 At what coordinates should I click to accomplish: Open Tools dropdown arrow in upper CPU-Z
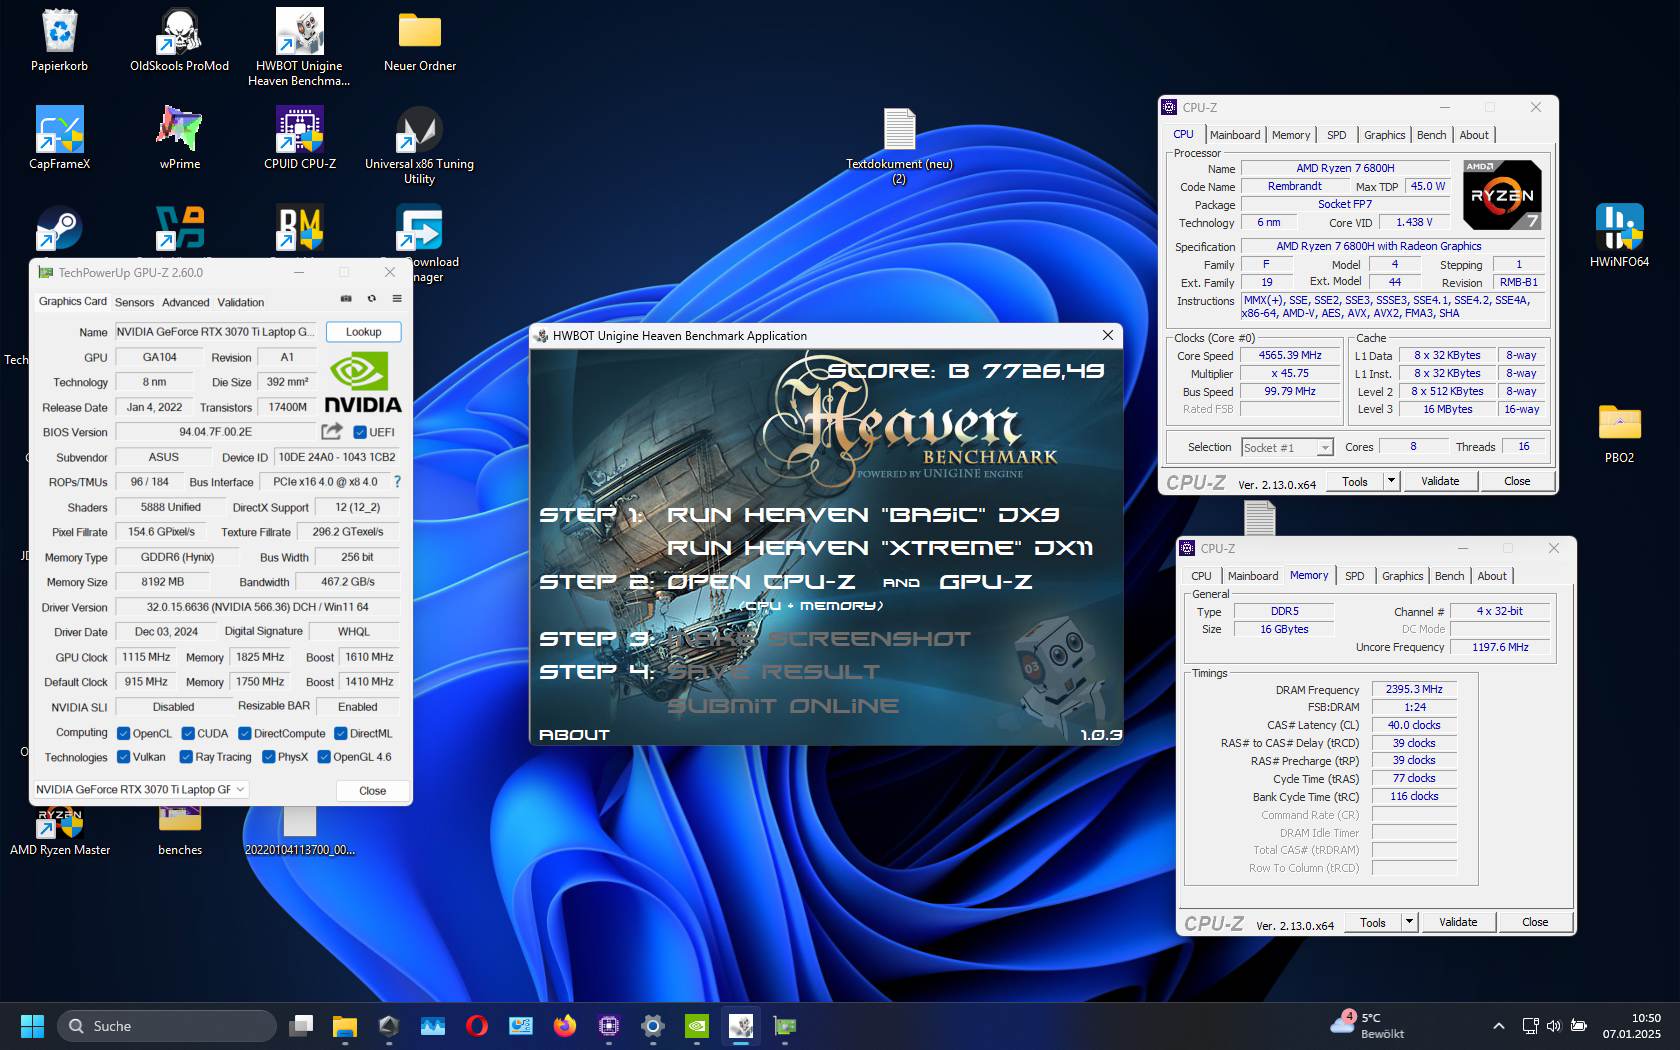tap(1390, 481)
